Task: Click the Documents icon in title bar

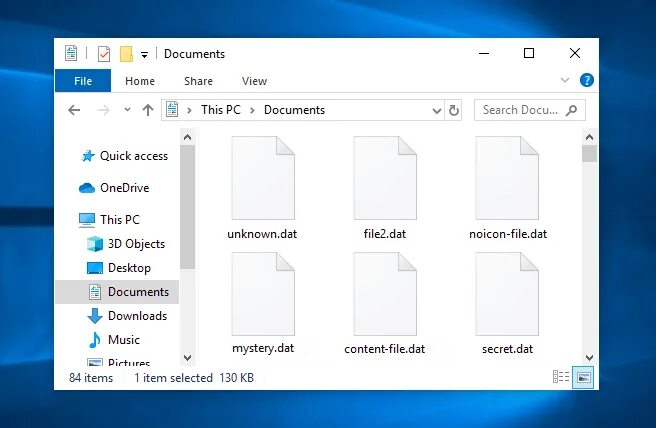Action: pos(71,54)
